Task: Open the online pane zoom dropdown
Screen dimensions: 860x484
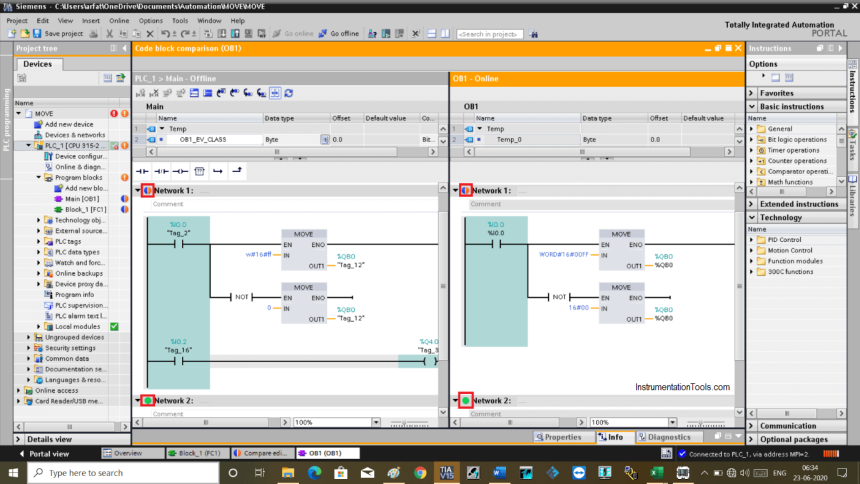Action: point(672,423)
